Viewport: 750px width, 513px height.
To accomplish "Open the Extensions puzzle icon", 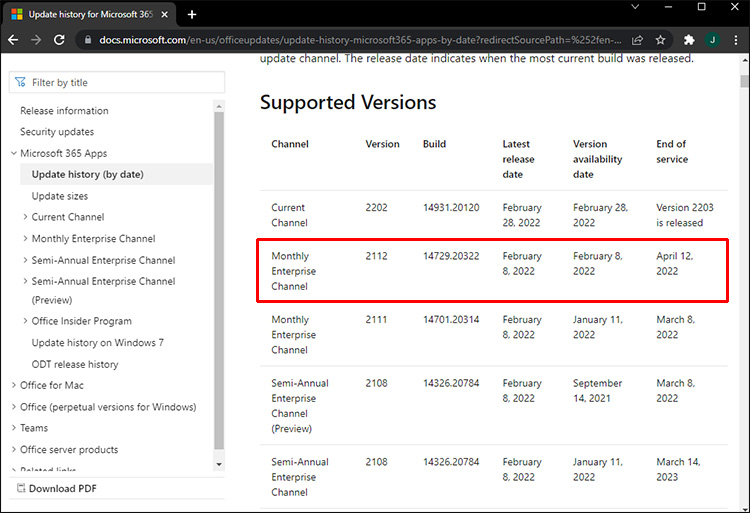I will pyautogui.click(x=689, y=40).
